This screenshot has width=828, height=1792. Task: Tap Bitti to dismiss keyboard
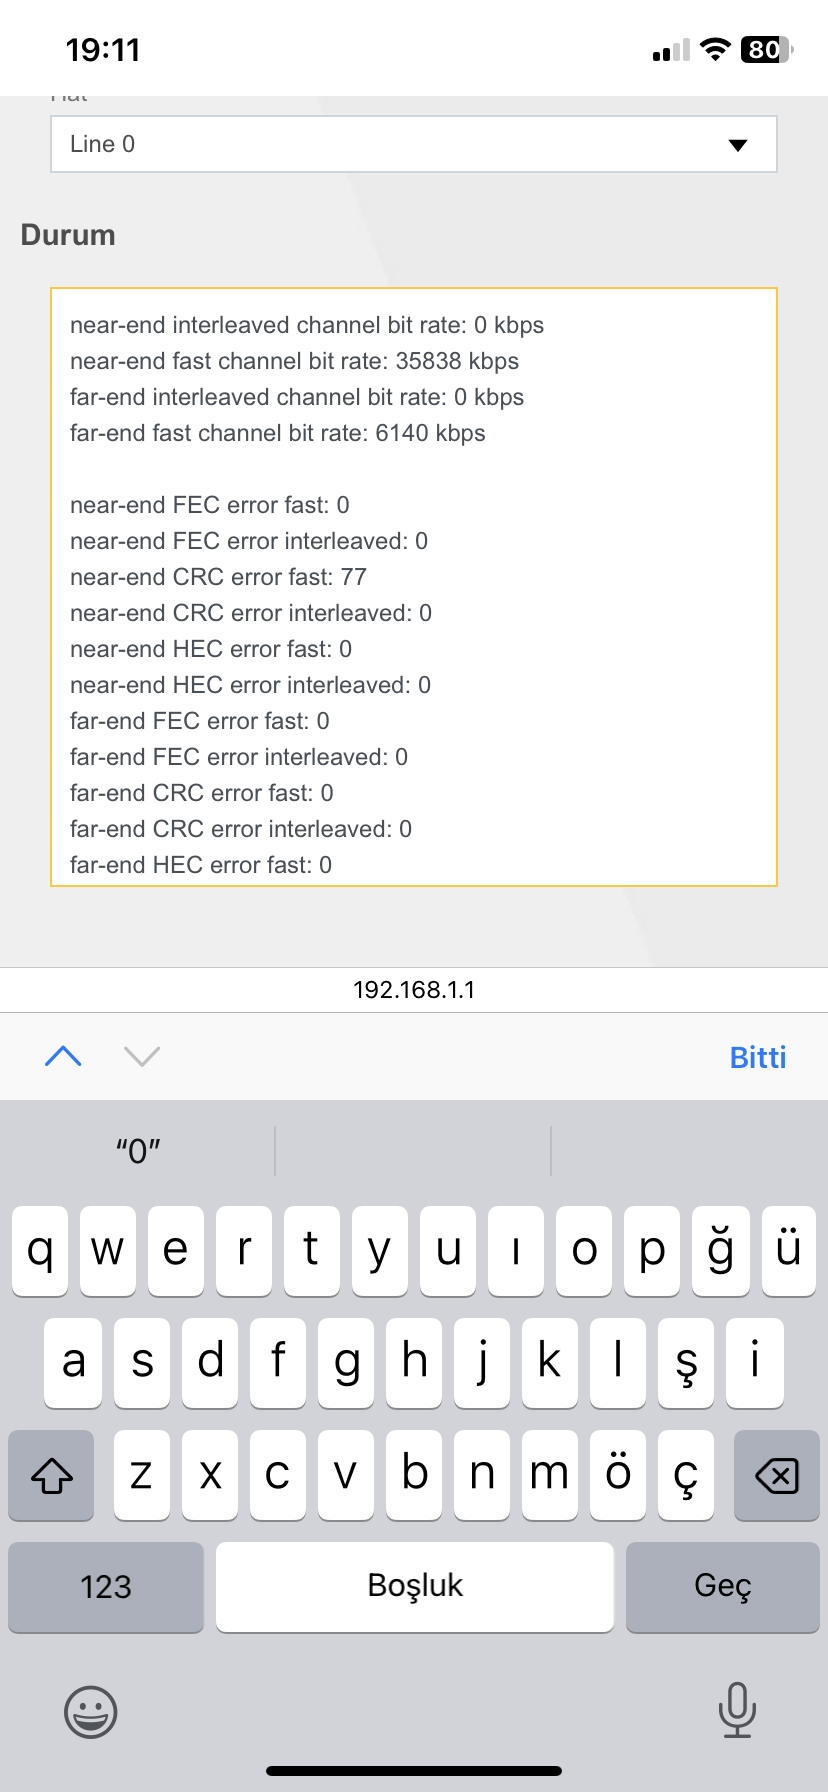pos(757,1057)
